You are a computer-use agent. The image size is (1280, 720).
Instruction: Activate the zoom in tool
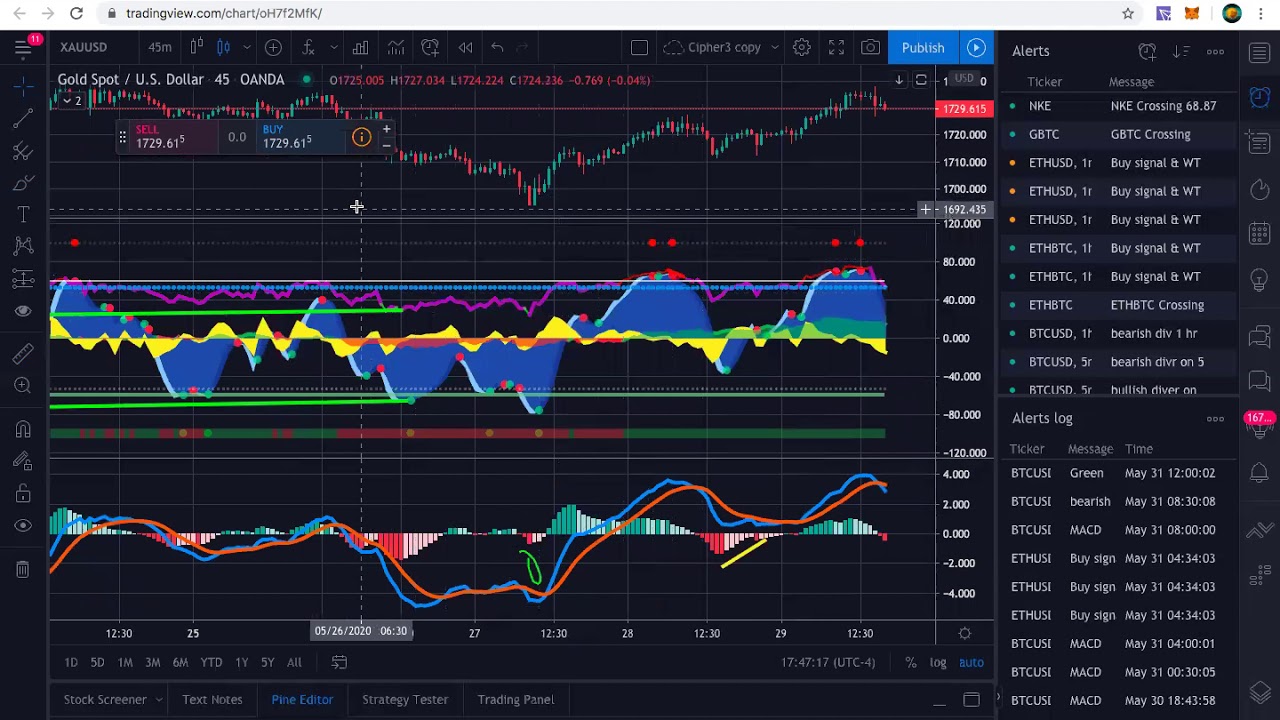[x=23, y=385]
